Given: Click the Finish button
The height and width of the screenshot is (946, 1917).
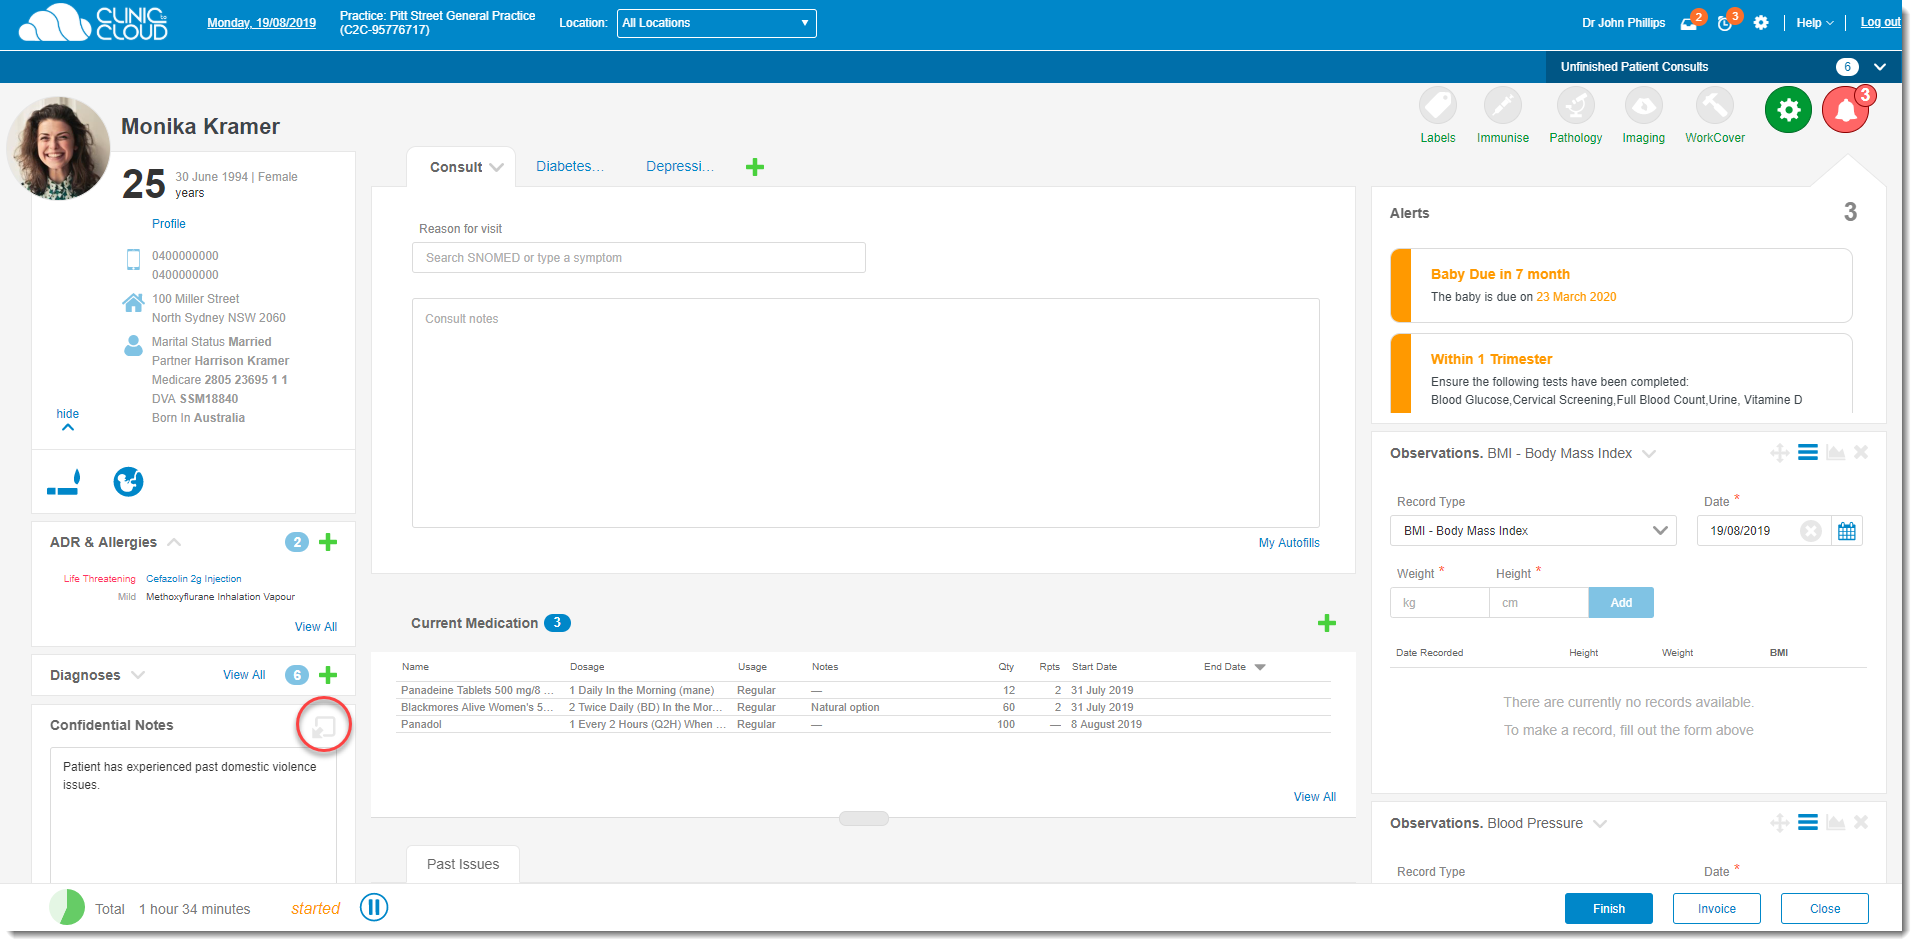Looking at the screenshot, I should point(1608,908).
